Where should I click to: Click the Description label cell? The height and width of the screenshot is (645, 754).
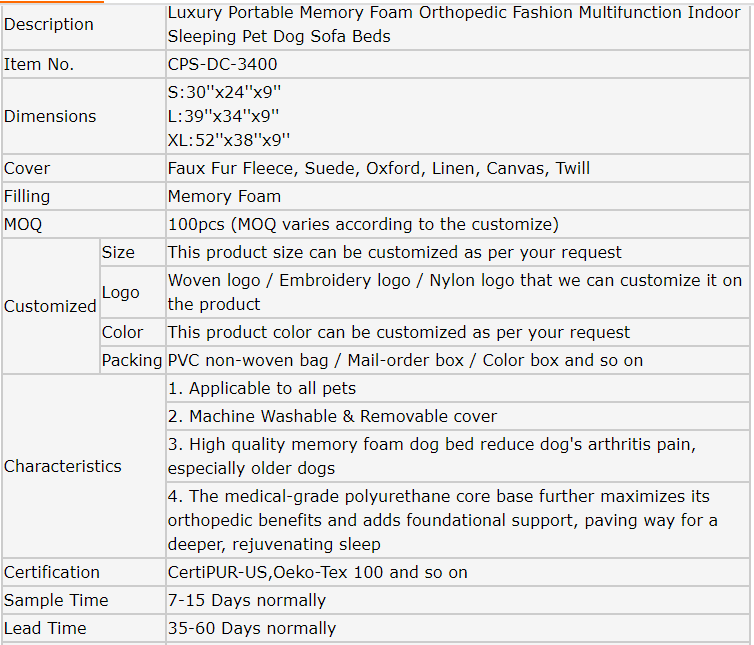(49, 25)
